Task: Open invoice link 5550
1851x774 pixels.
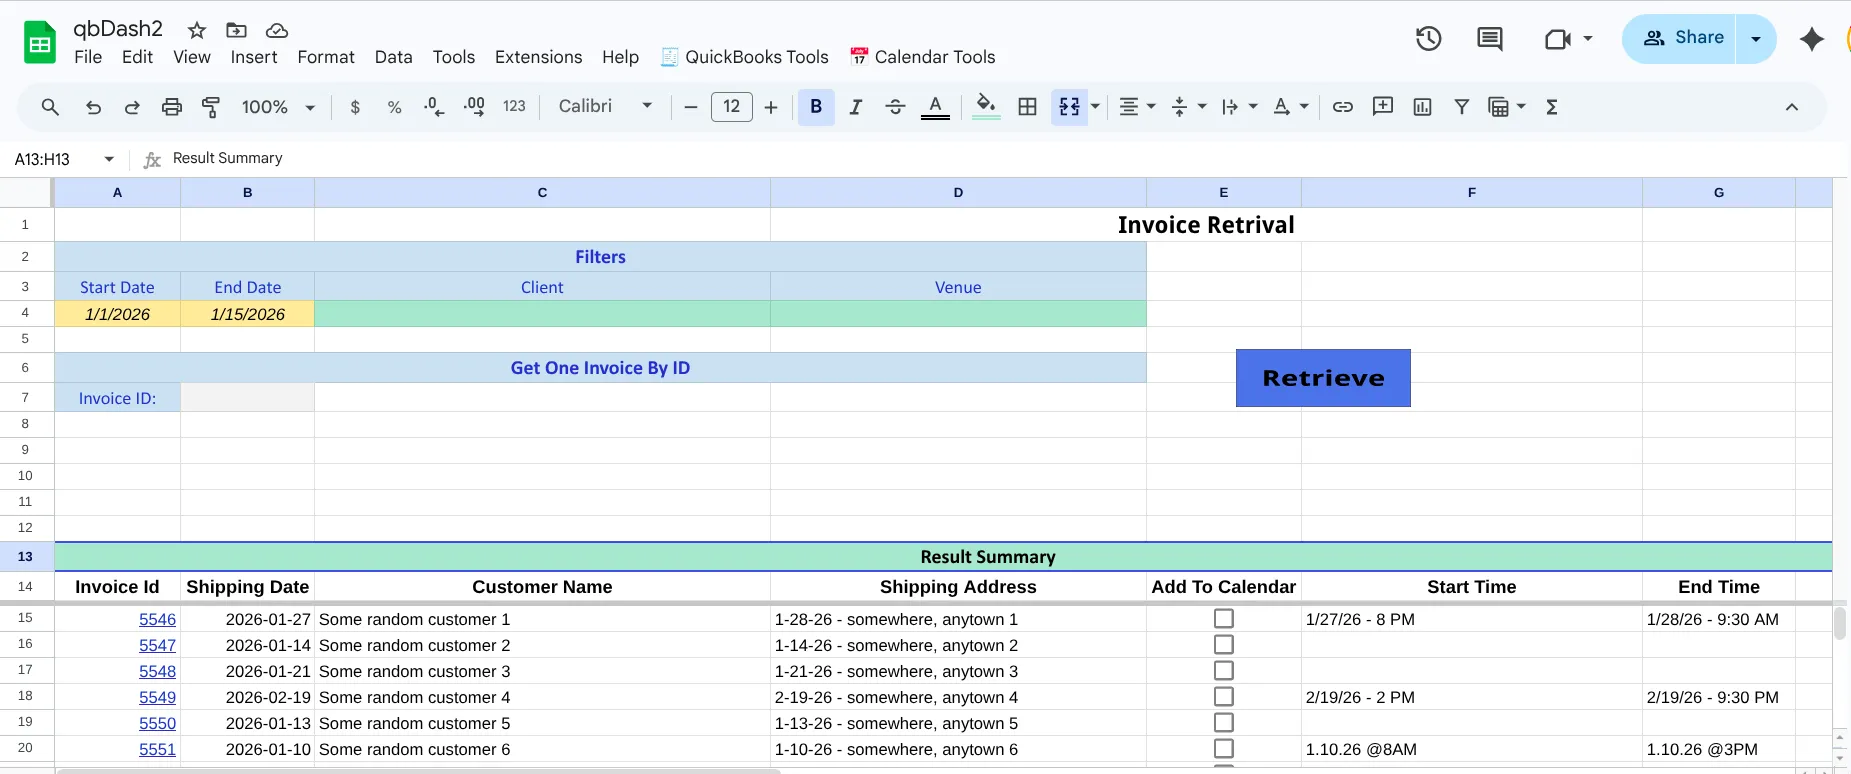Action: point(157,724)
